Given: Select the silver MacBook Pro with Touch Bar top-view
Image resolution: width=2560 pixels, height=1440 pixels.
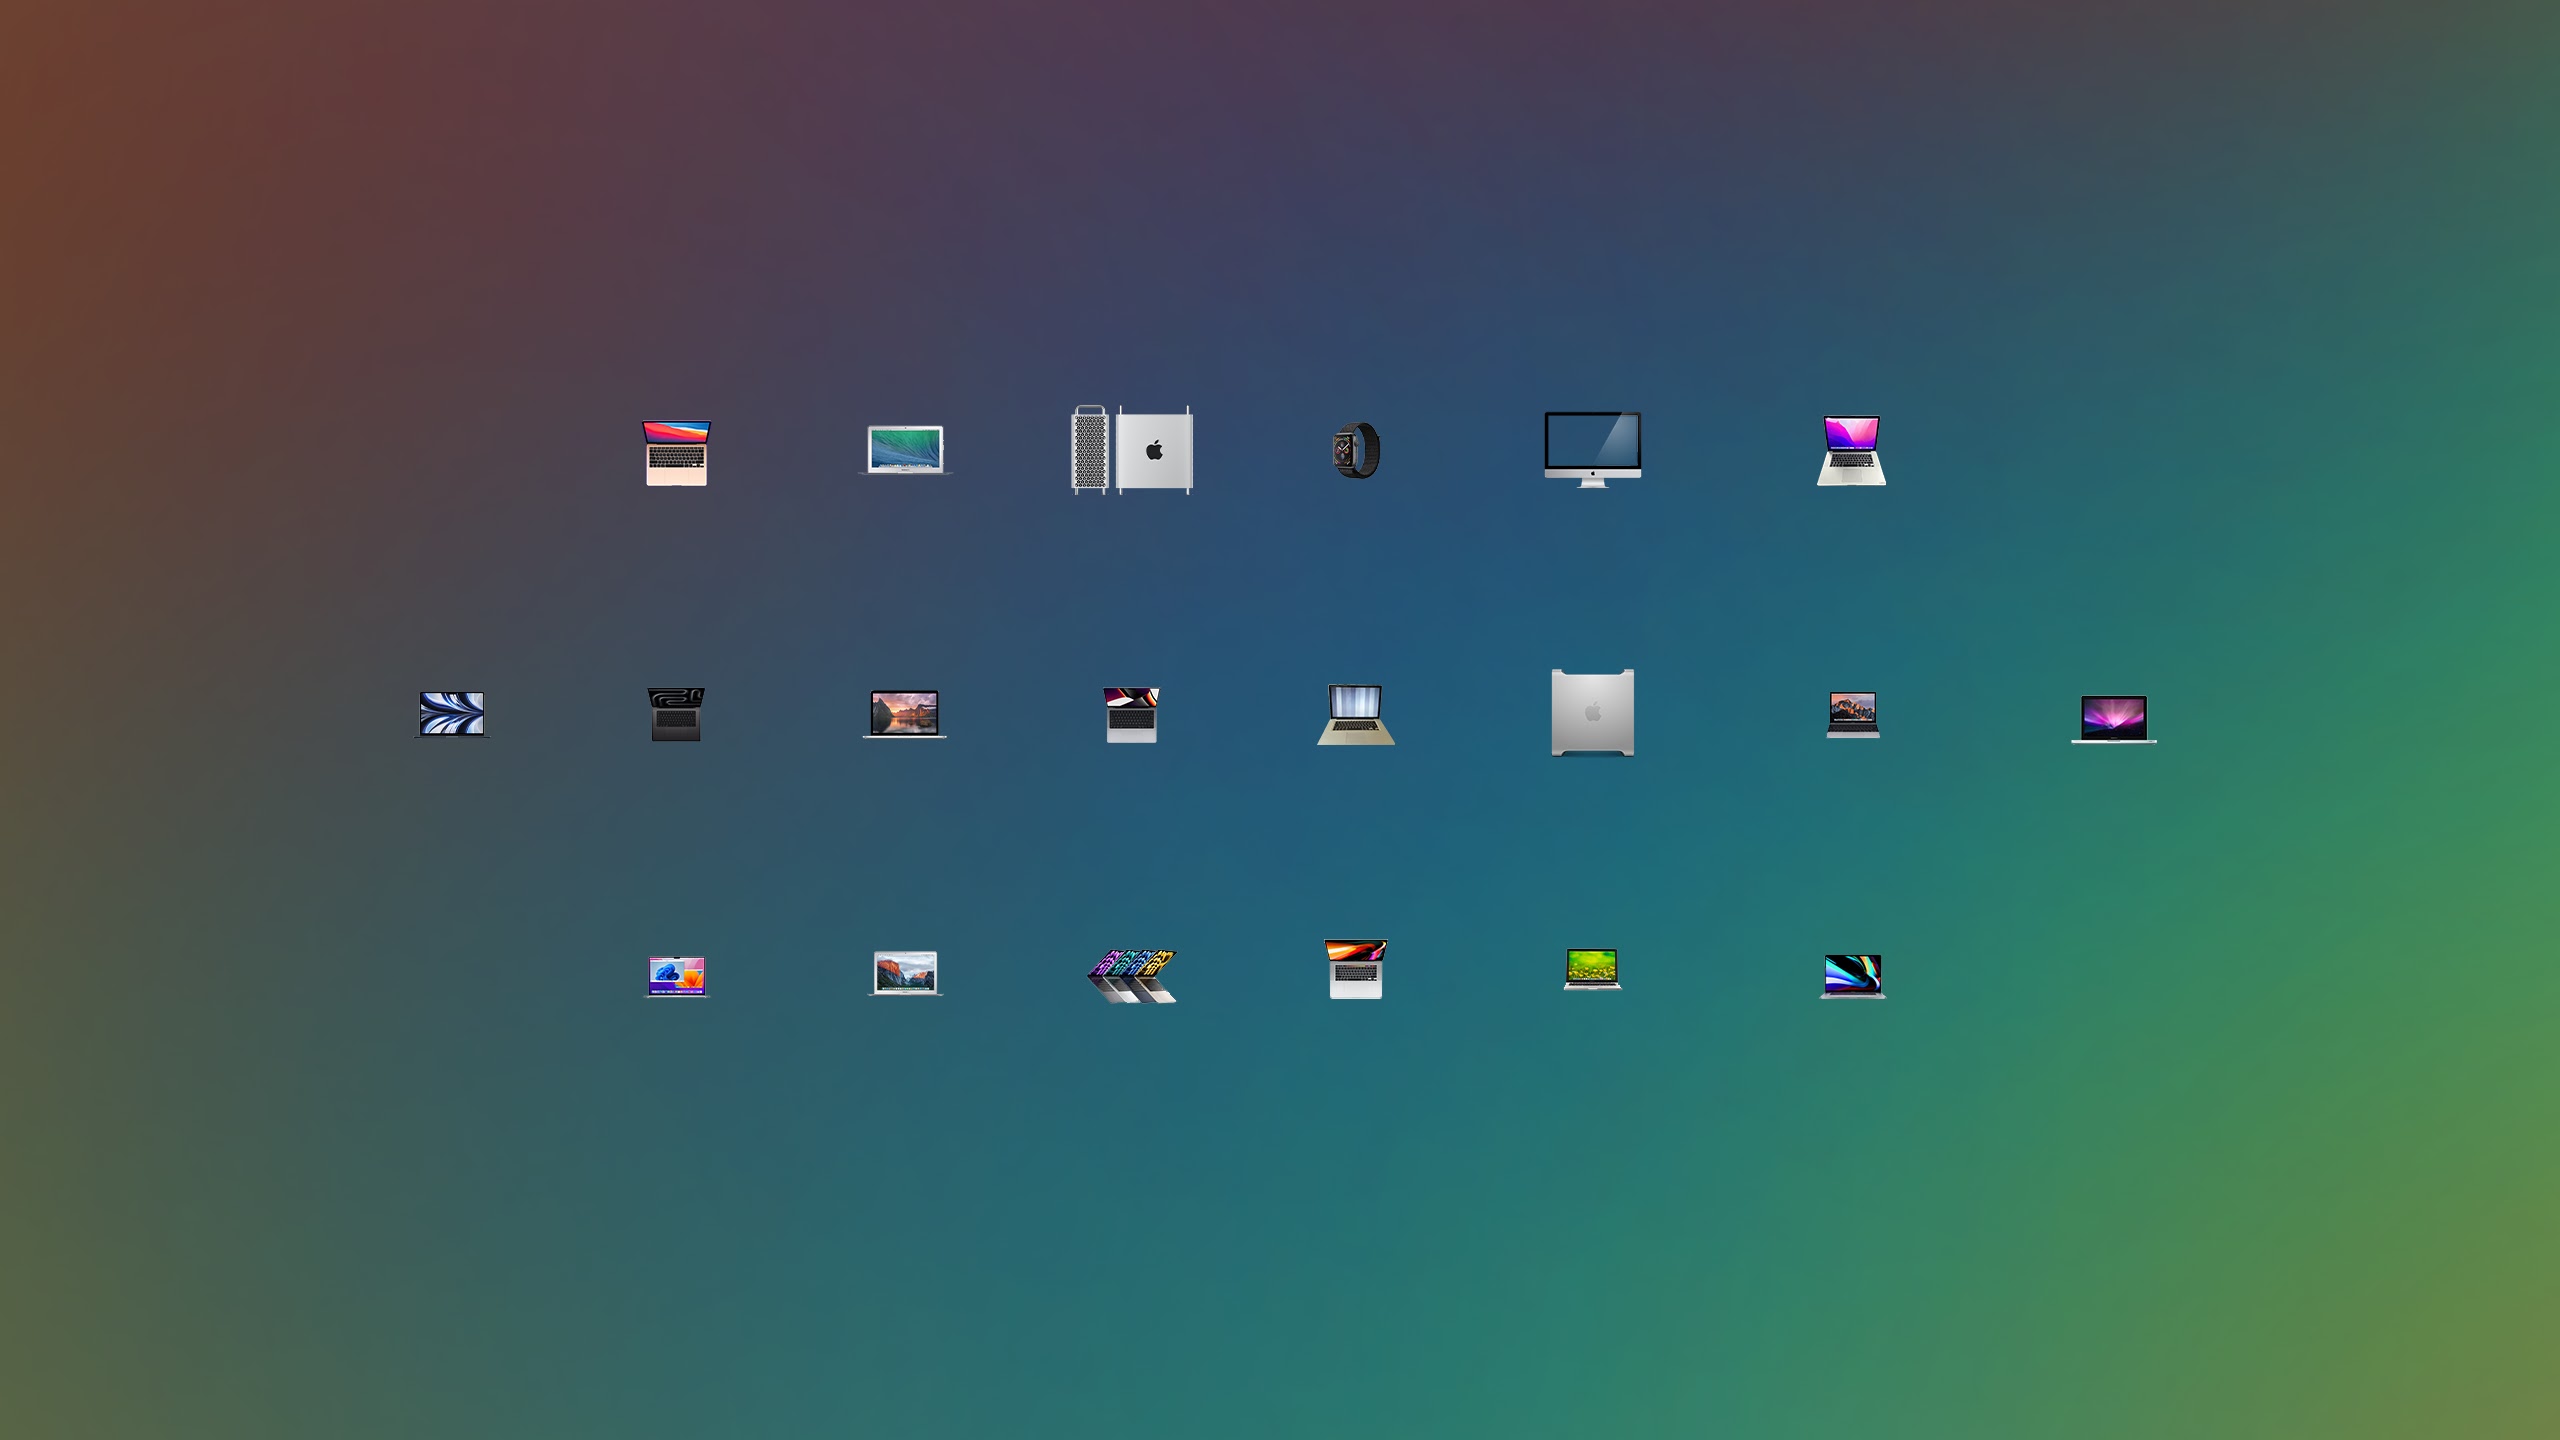Looking at the screenshot, I should [1356, 968].
